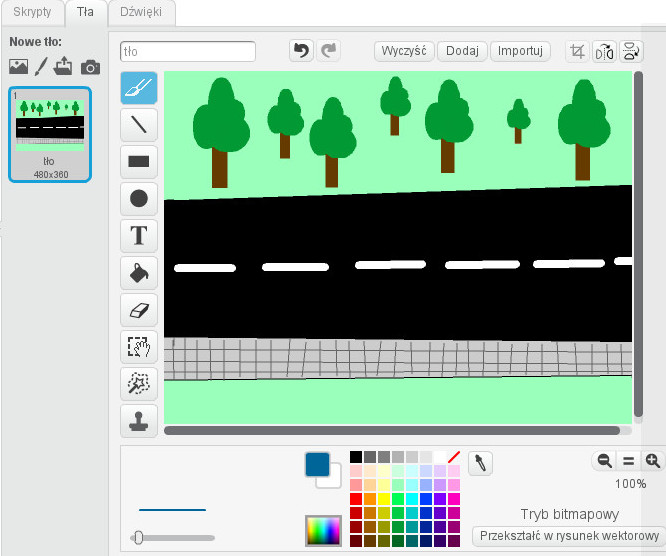Take new backdrop photo with camera
This screenshot has width=666, height=556.
[90, 67]
